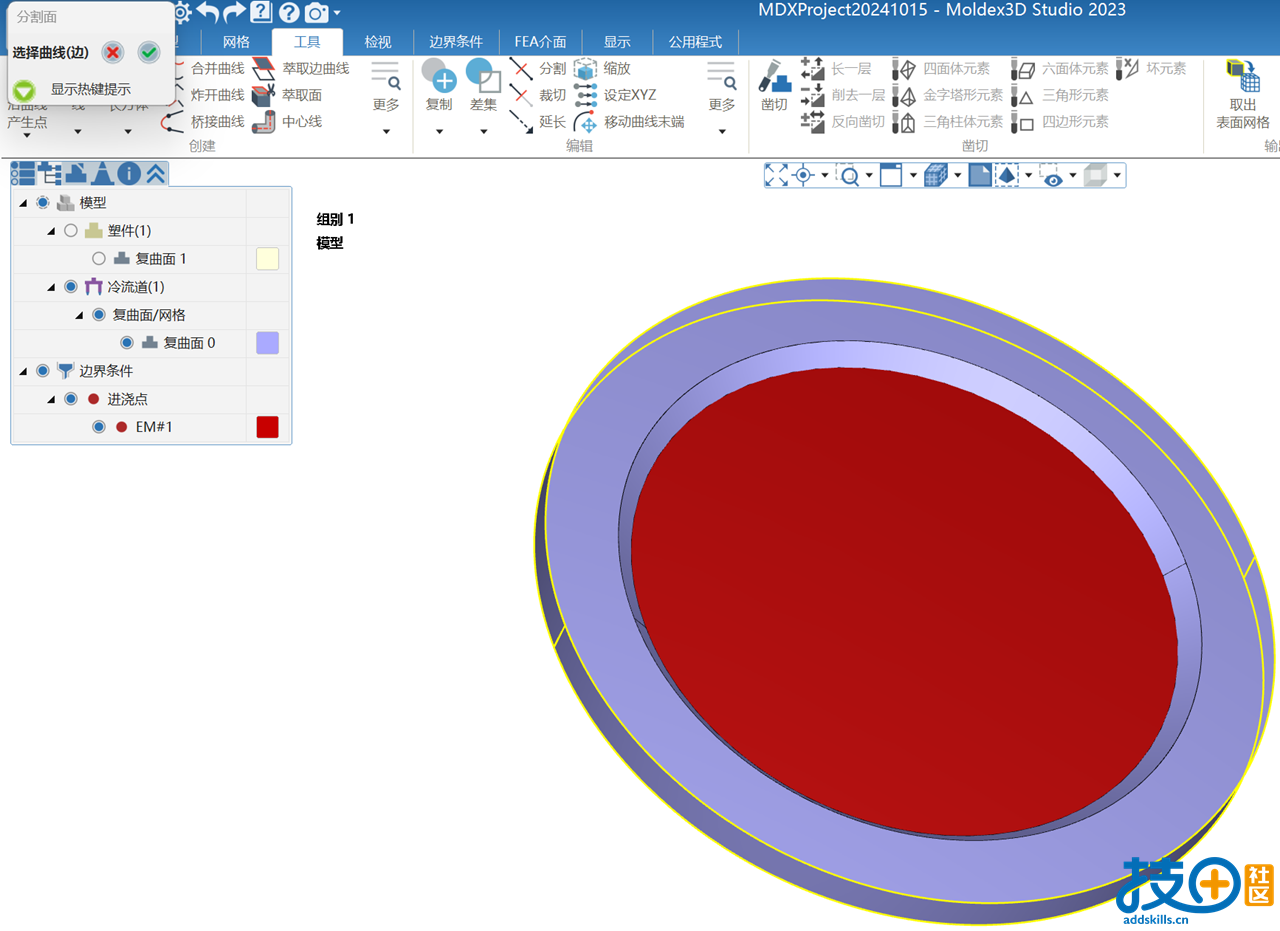The image size is (1280, 931).
Task: Collapse the 模型 tree node
Action: tap(23, 203)
